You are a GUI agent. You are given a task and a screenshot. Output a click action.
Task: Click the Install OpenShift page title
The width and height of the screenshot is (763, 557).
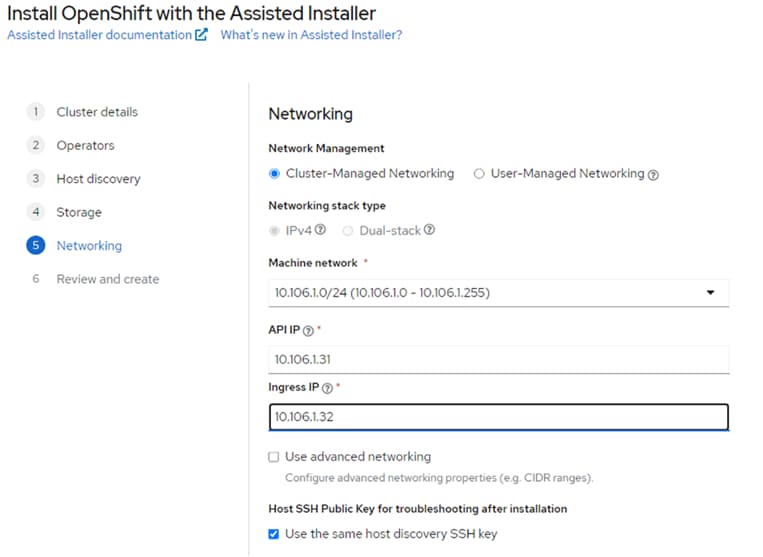(x=191, y=13)
